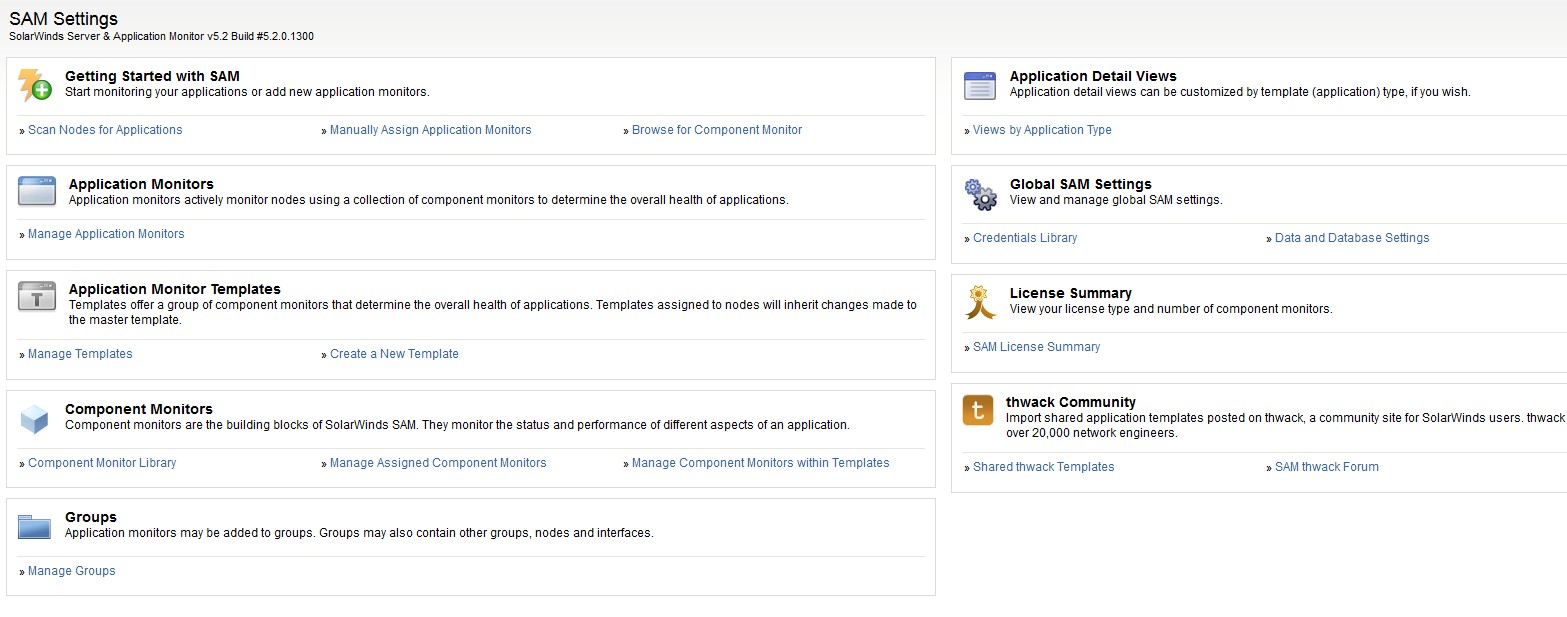
Task: Click the Getting Started with SAM heading
Action: pos(152,76)
